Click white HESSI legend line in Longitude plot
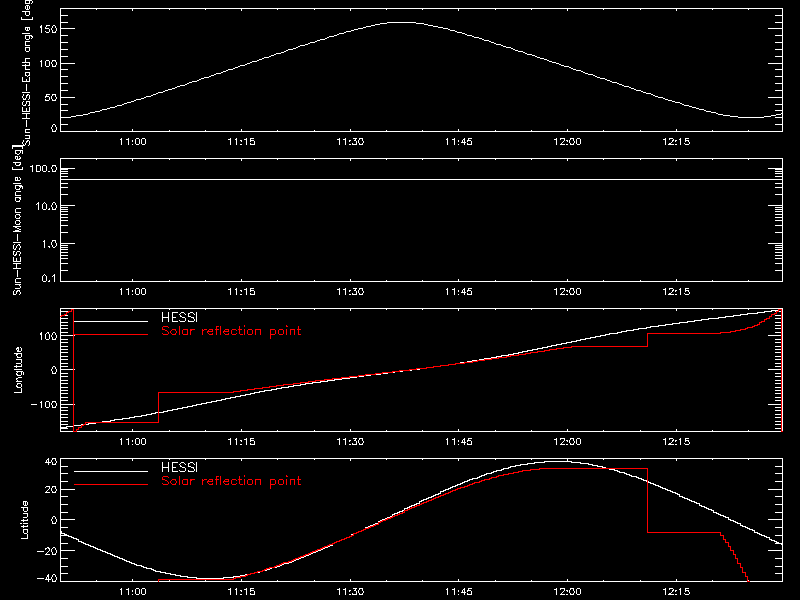 pos(111,321)
